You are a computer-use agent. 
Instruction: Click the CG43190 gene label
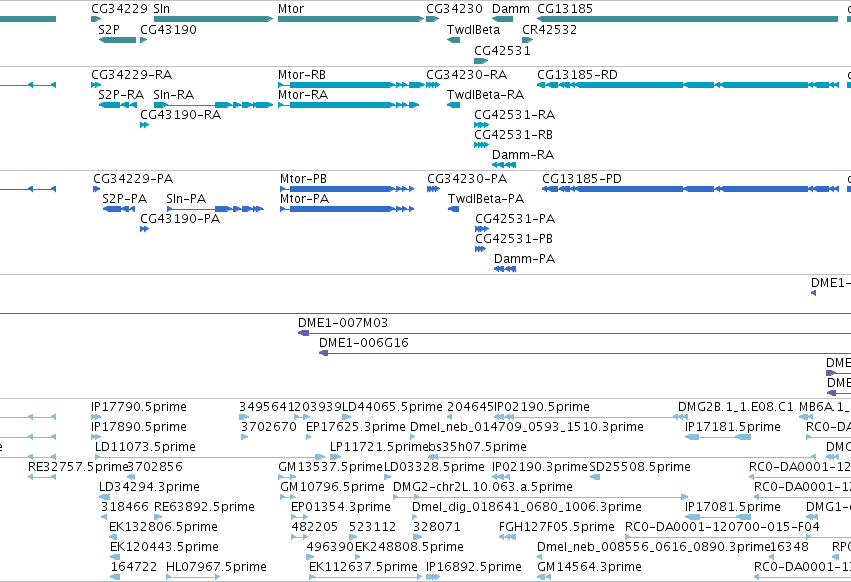coord(168,30)
